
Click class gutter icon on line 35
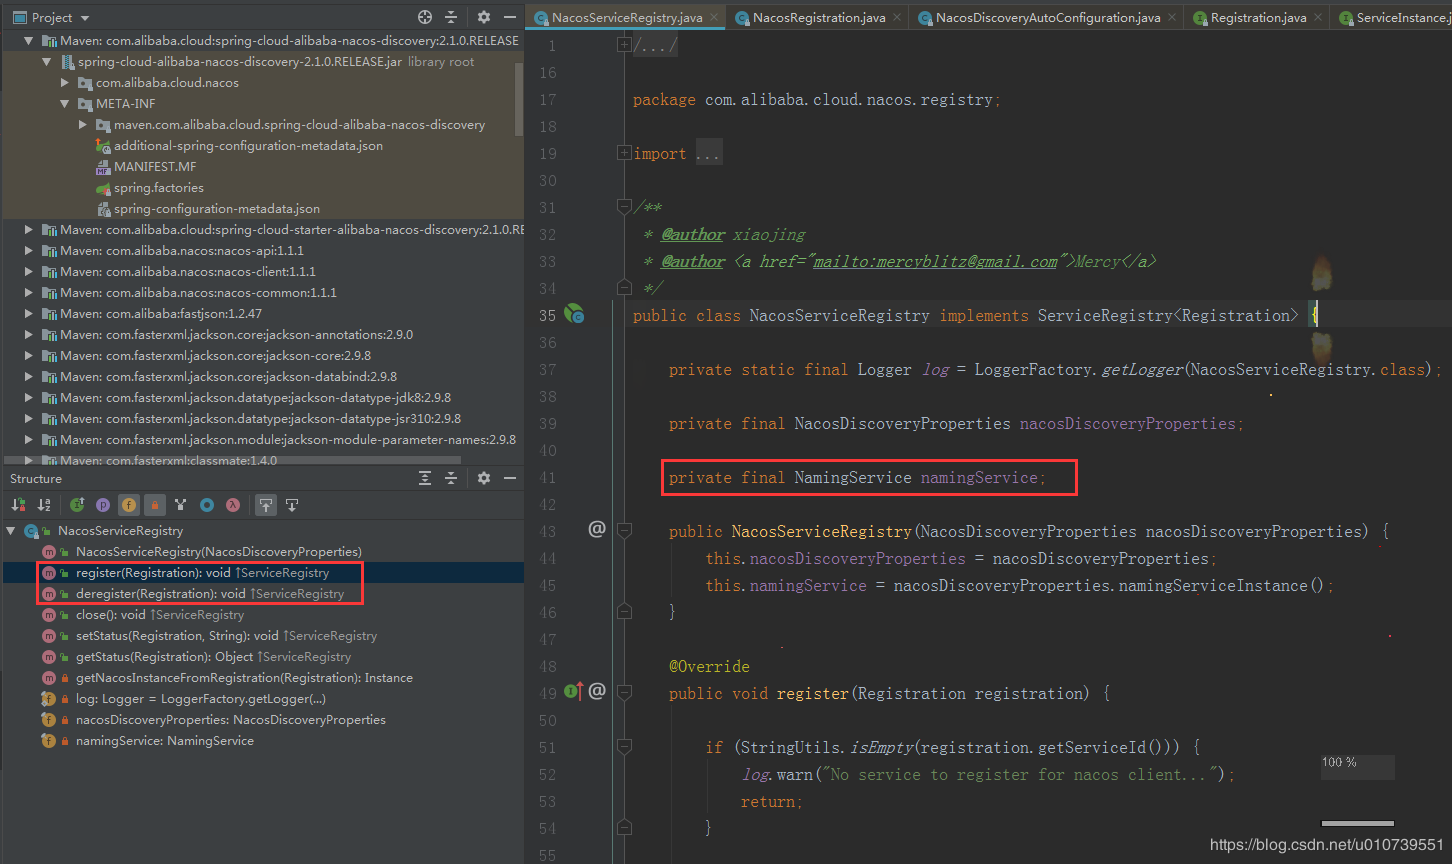click(574, 315)
